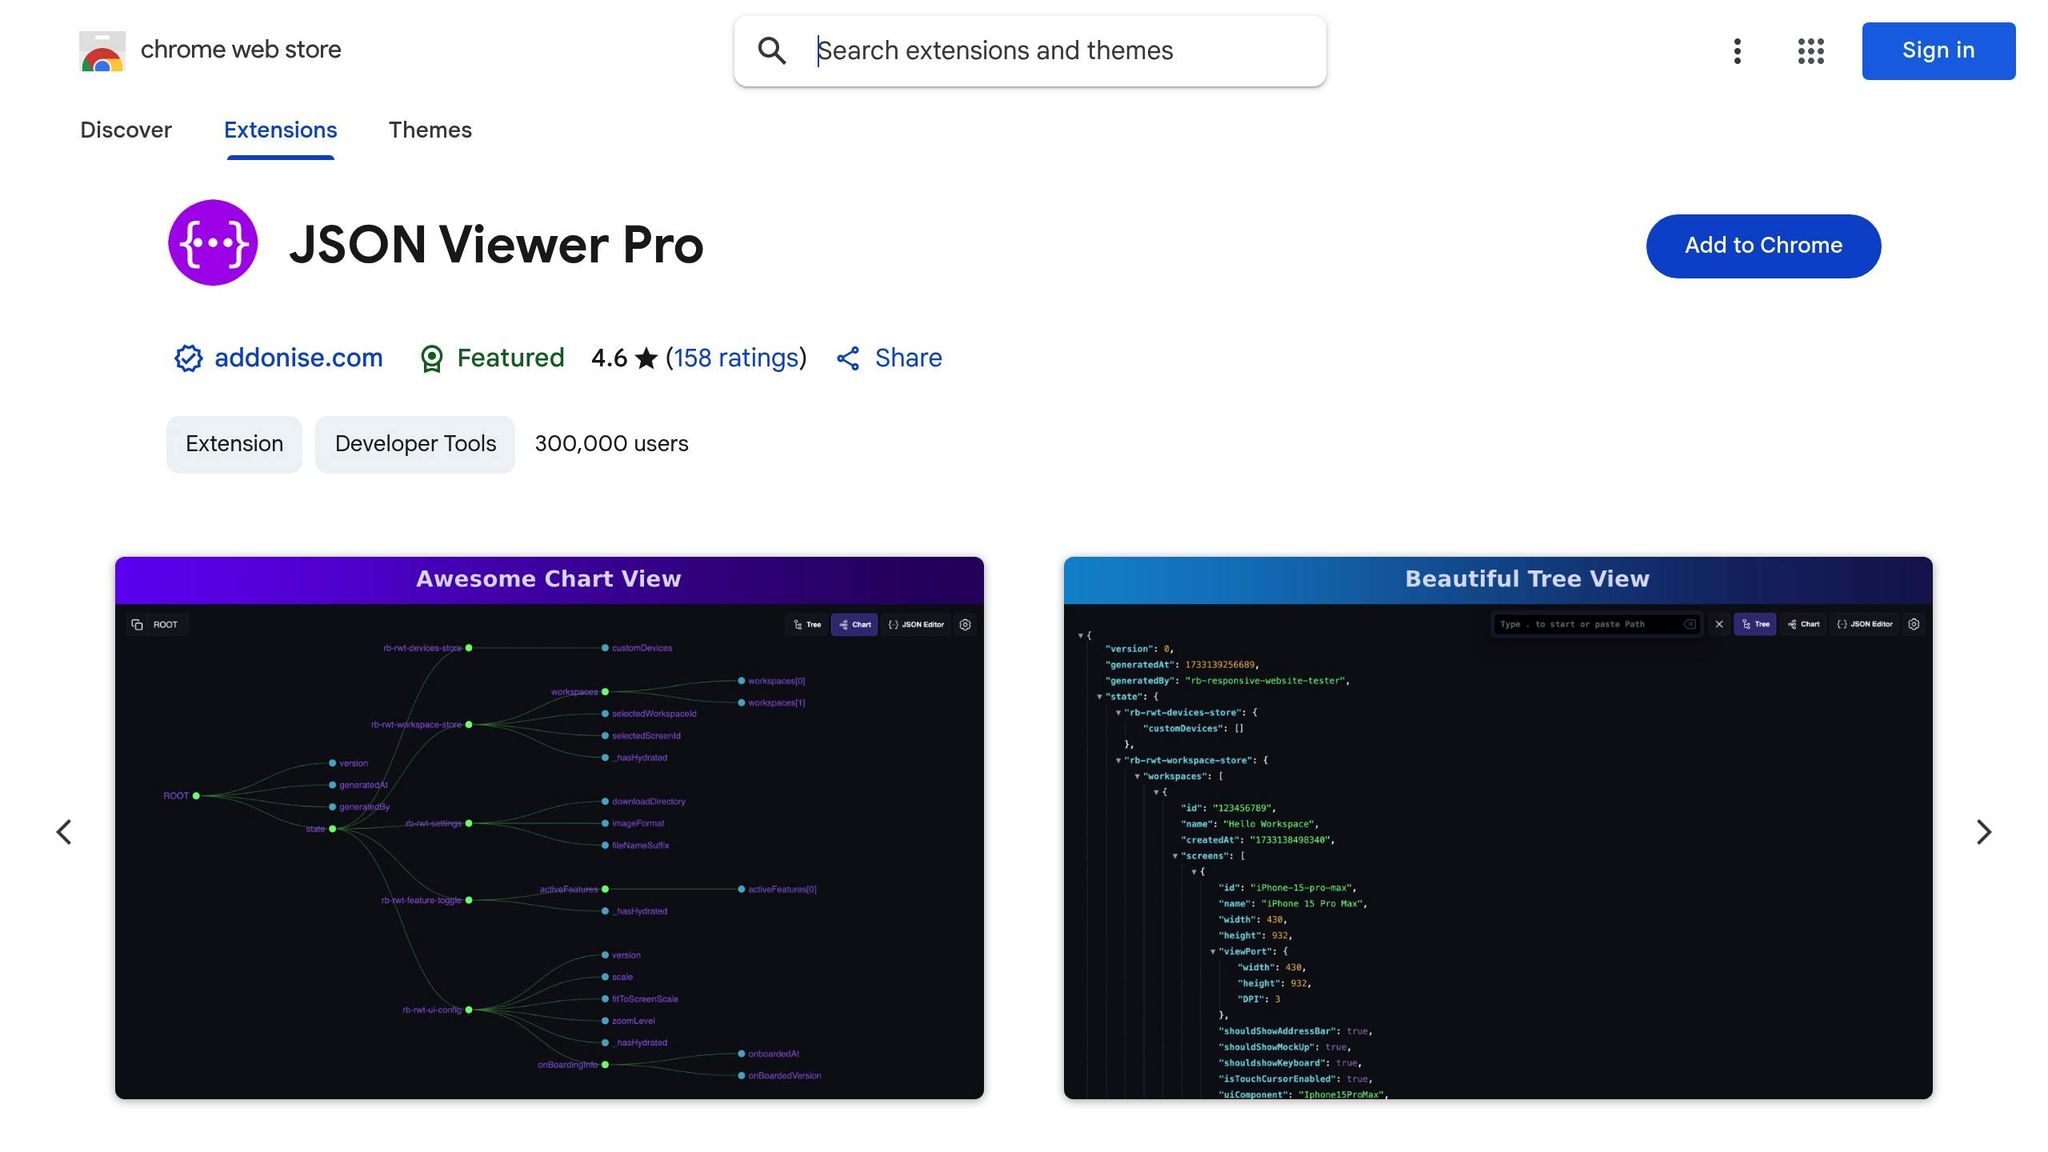The width and height of the screenshot is (2048, 1152).
Task: Open the Google apps grid
Action: point(1811,51)
